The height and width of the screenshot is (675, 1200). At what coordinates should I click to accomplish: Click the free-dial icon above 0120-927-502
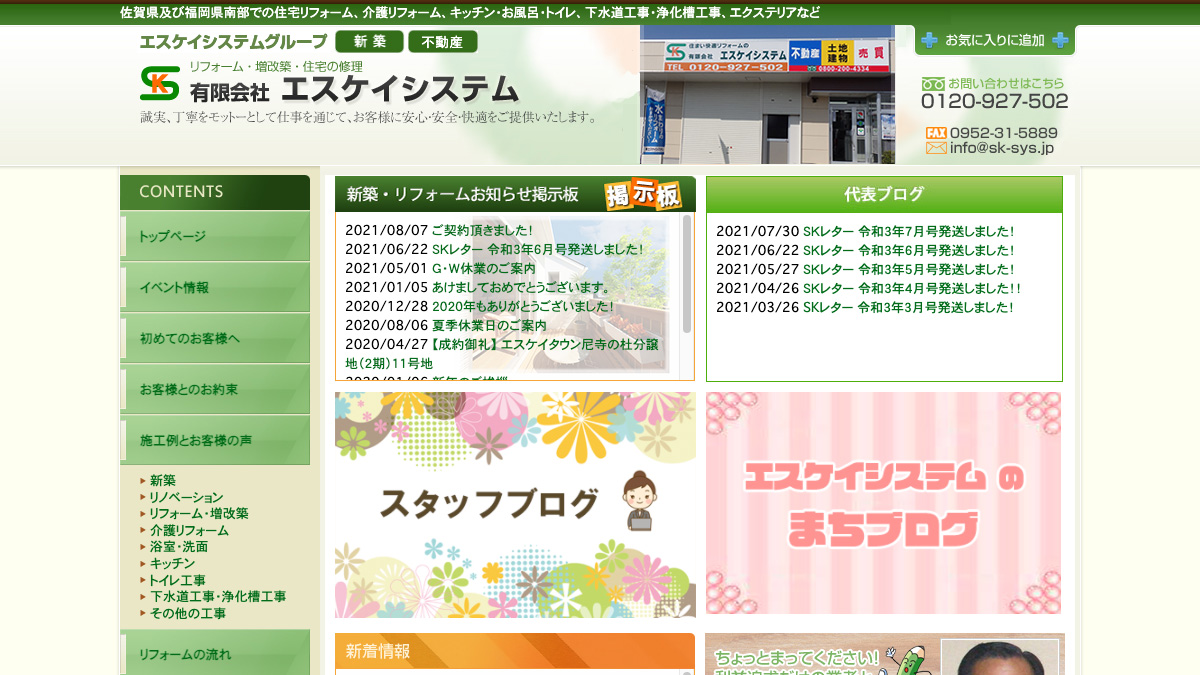coord(933,84)
